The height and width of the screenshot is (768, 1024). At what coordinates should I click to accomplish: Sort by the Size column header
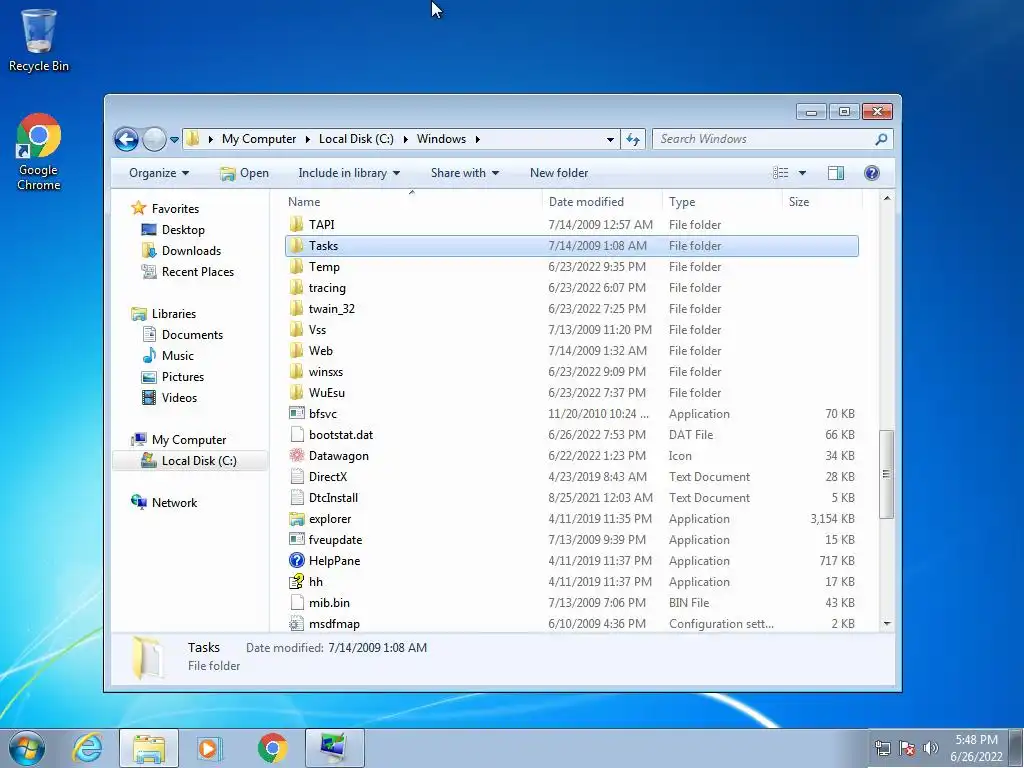coord(822,202)
